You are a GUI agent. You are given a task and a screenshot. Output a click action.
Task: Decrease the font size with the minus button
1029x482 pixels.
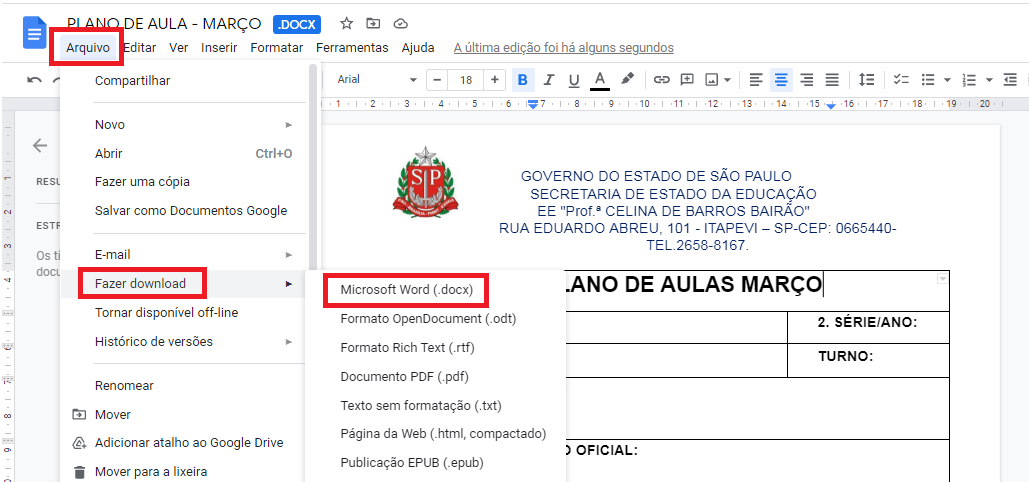tap(437, 80)
